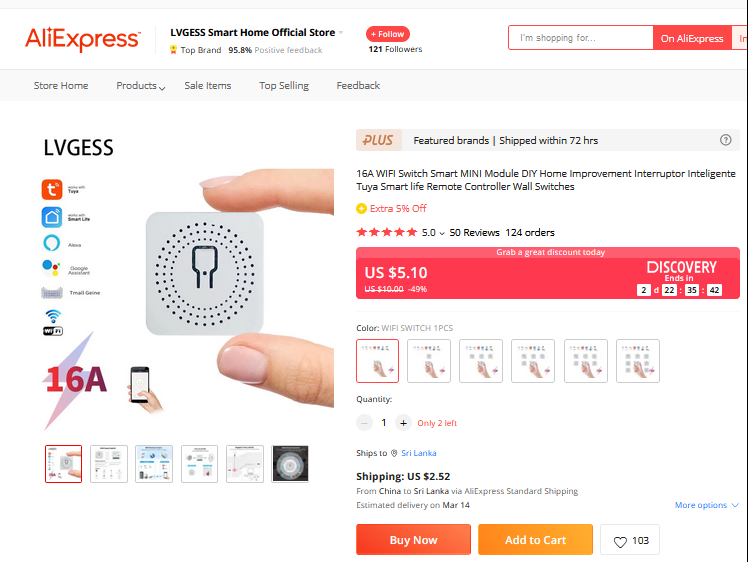Increase quantity with the plus button
Viewport: 748px width, 562px height.
pyautogui.click(x=403, y=423)
